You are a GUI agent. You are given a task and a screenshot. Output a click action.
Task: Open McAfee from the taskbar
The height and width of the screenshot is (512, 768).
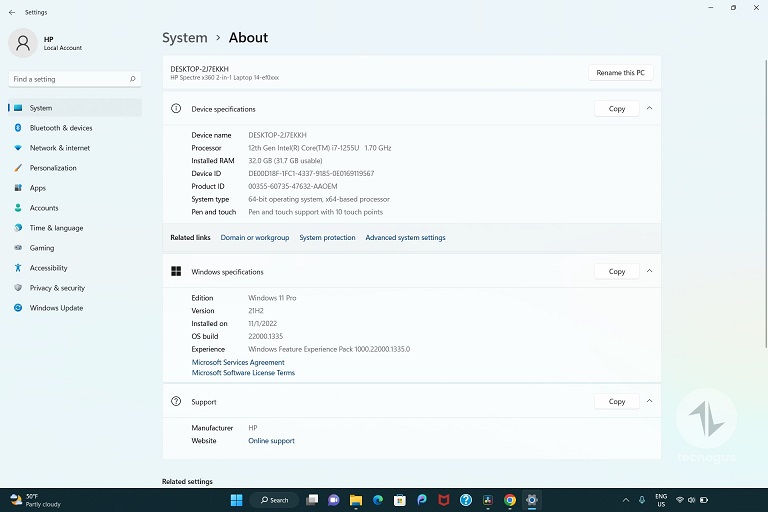point(444,500)
